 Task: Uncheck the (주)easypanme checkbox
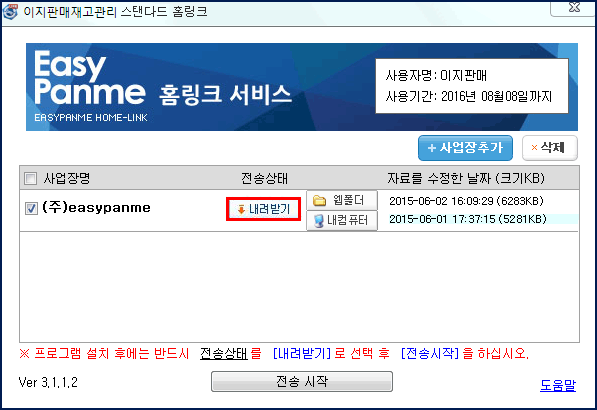click(x=31, y=208)
